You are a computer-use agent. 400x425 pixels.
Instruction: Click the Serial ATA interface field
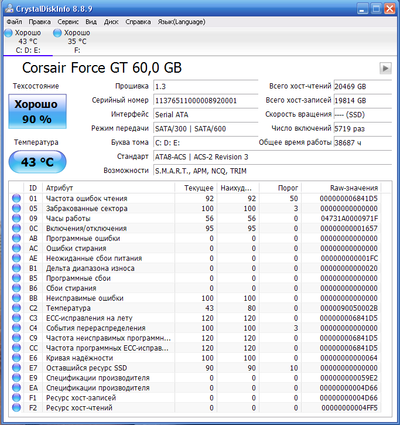pos(205,115)
